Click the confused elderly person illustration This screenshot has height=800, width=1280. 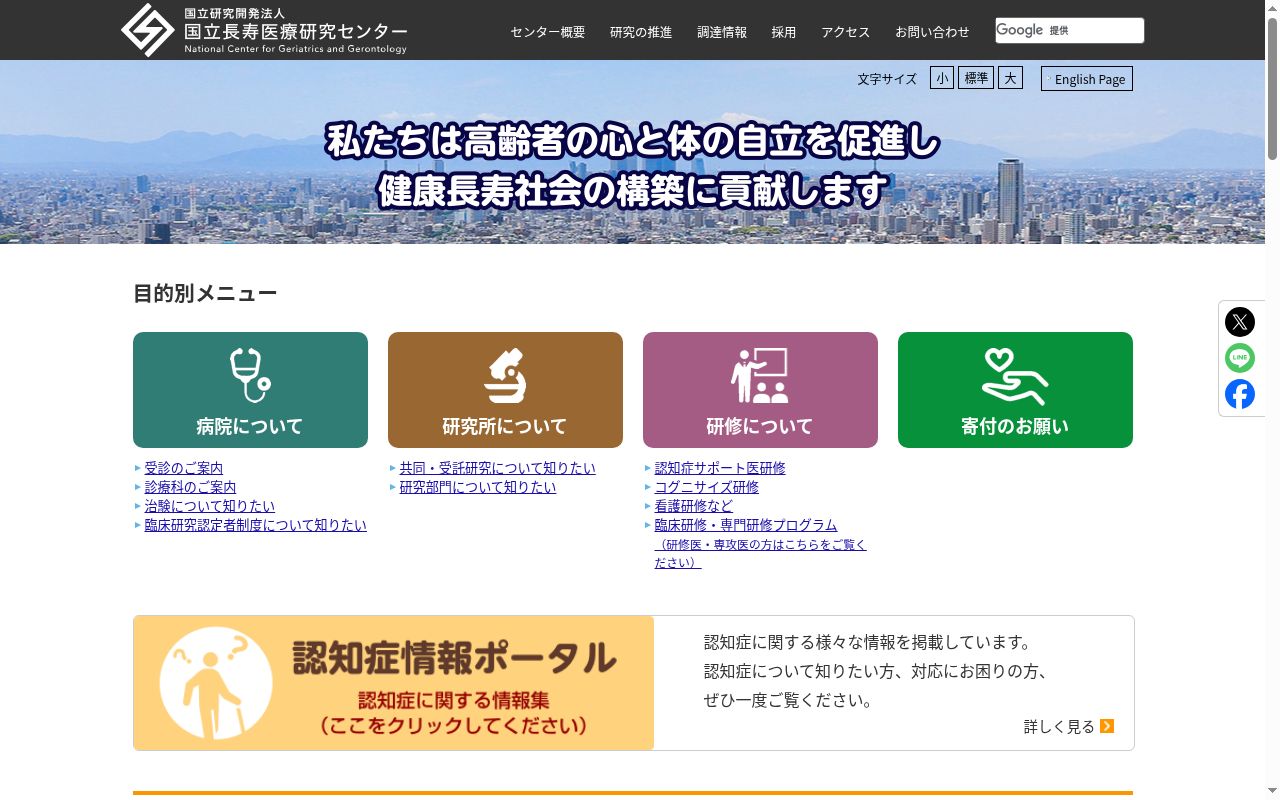[x=215, y=683]
